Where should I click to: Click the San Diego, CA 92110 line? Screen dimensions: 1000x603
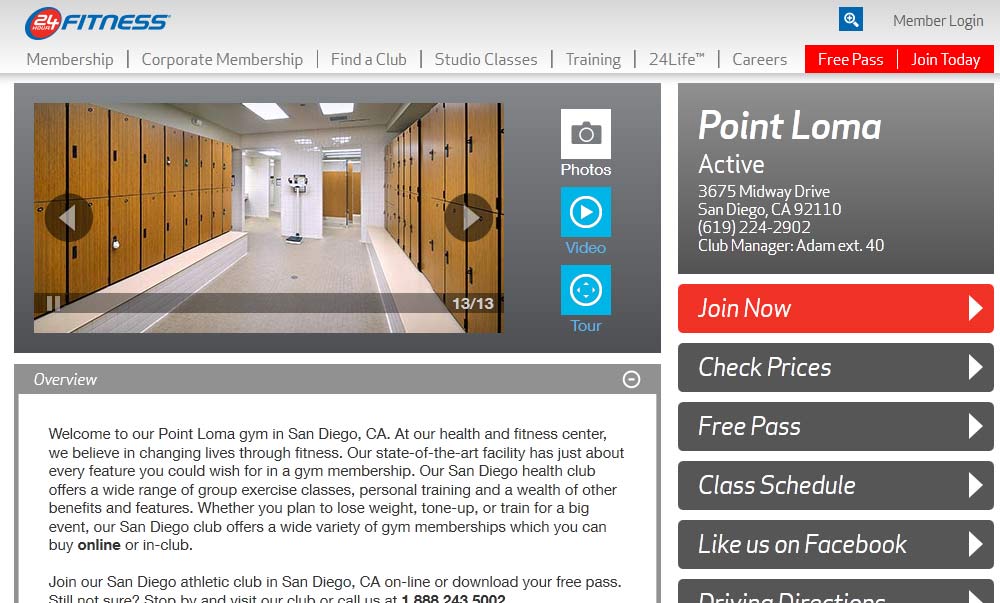[x=769, y=209]
